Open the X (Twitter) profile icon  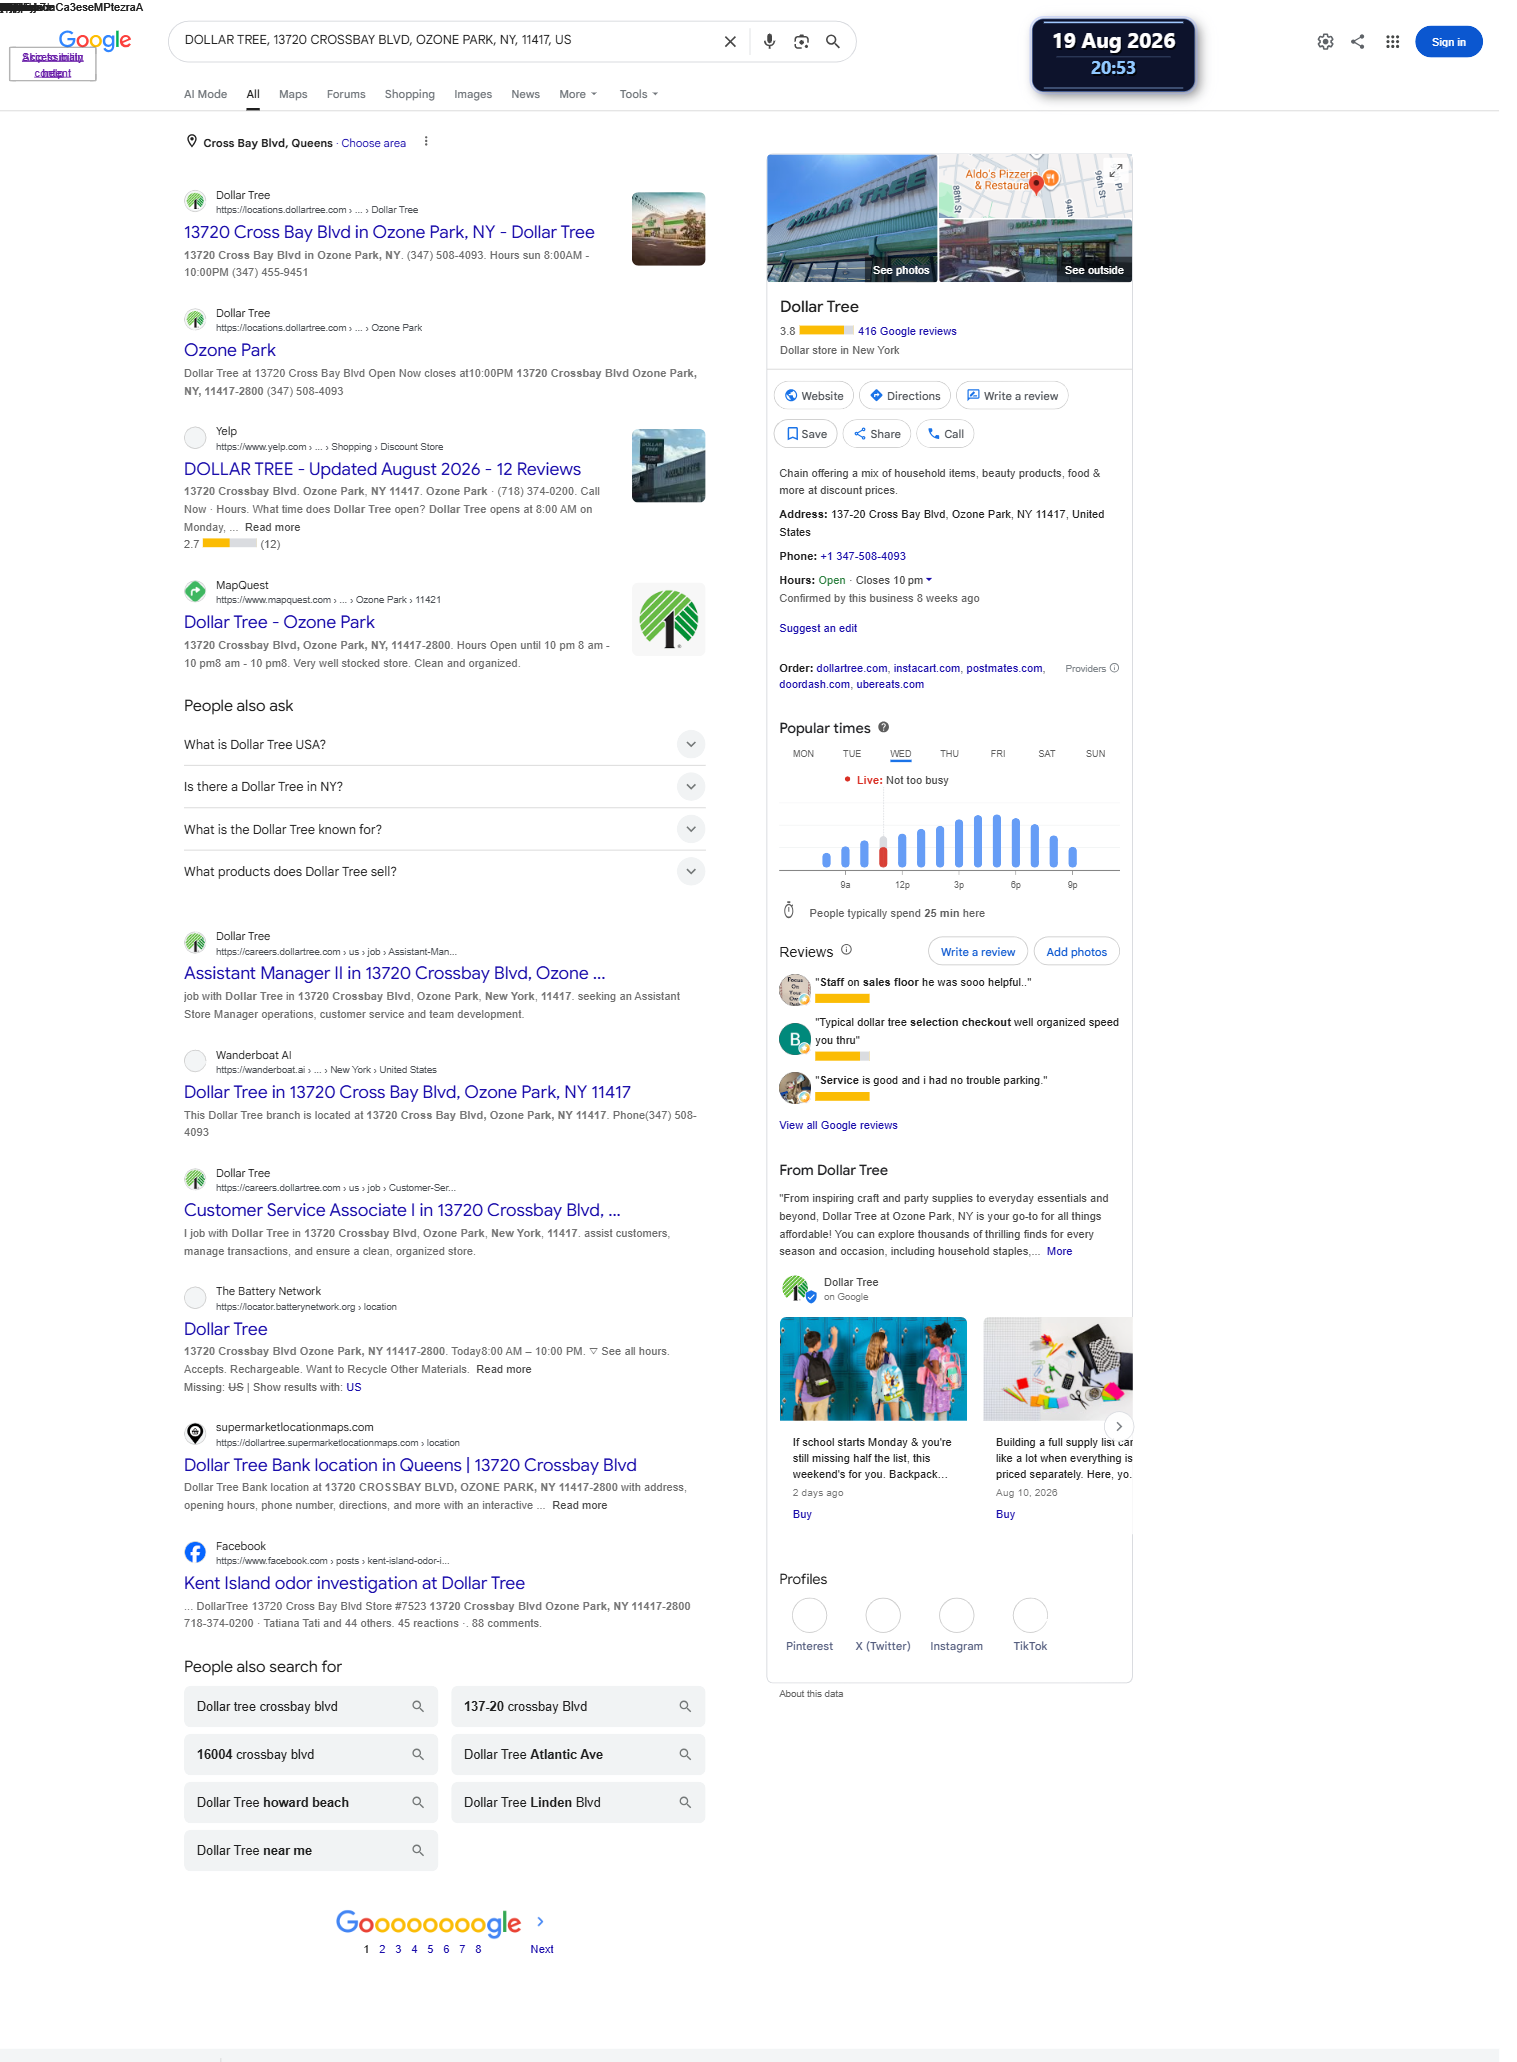click(883, 1615)
